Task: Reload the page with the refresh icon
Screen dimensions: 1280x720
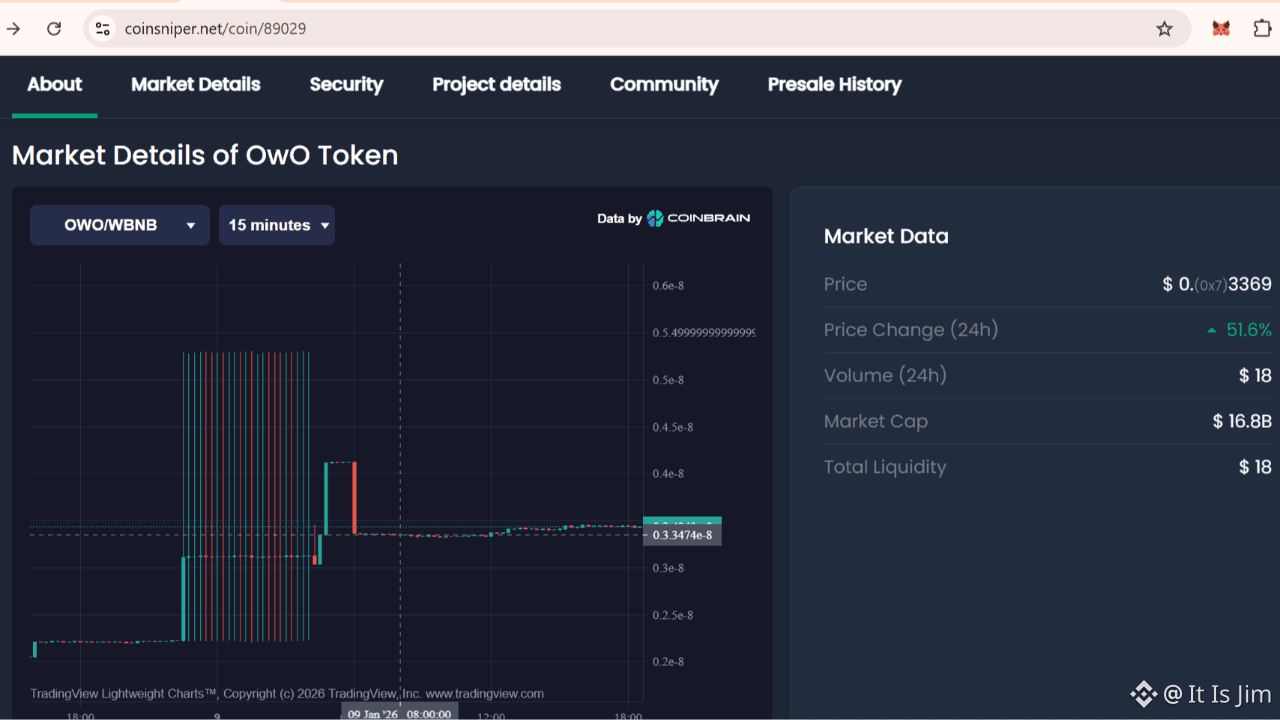Action: [x=54, y=29]
